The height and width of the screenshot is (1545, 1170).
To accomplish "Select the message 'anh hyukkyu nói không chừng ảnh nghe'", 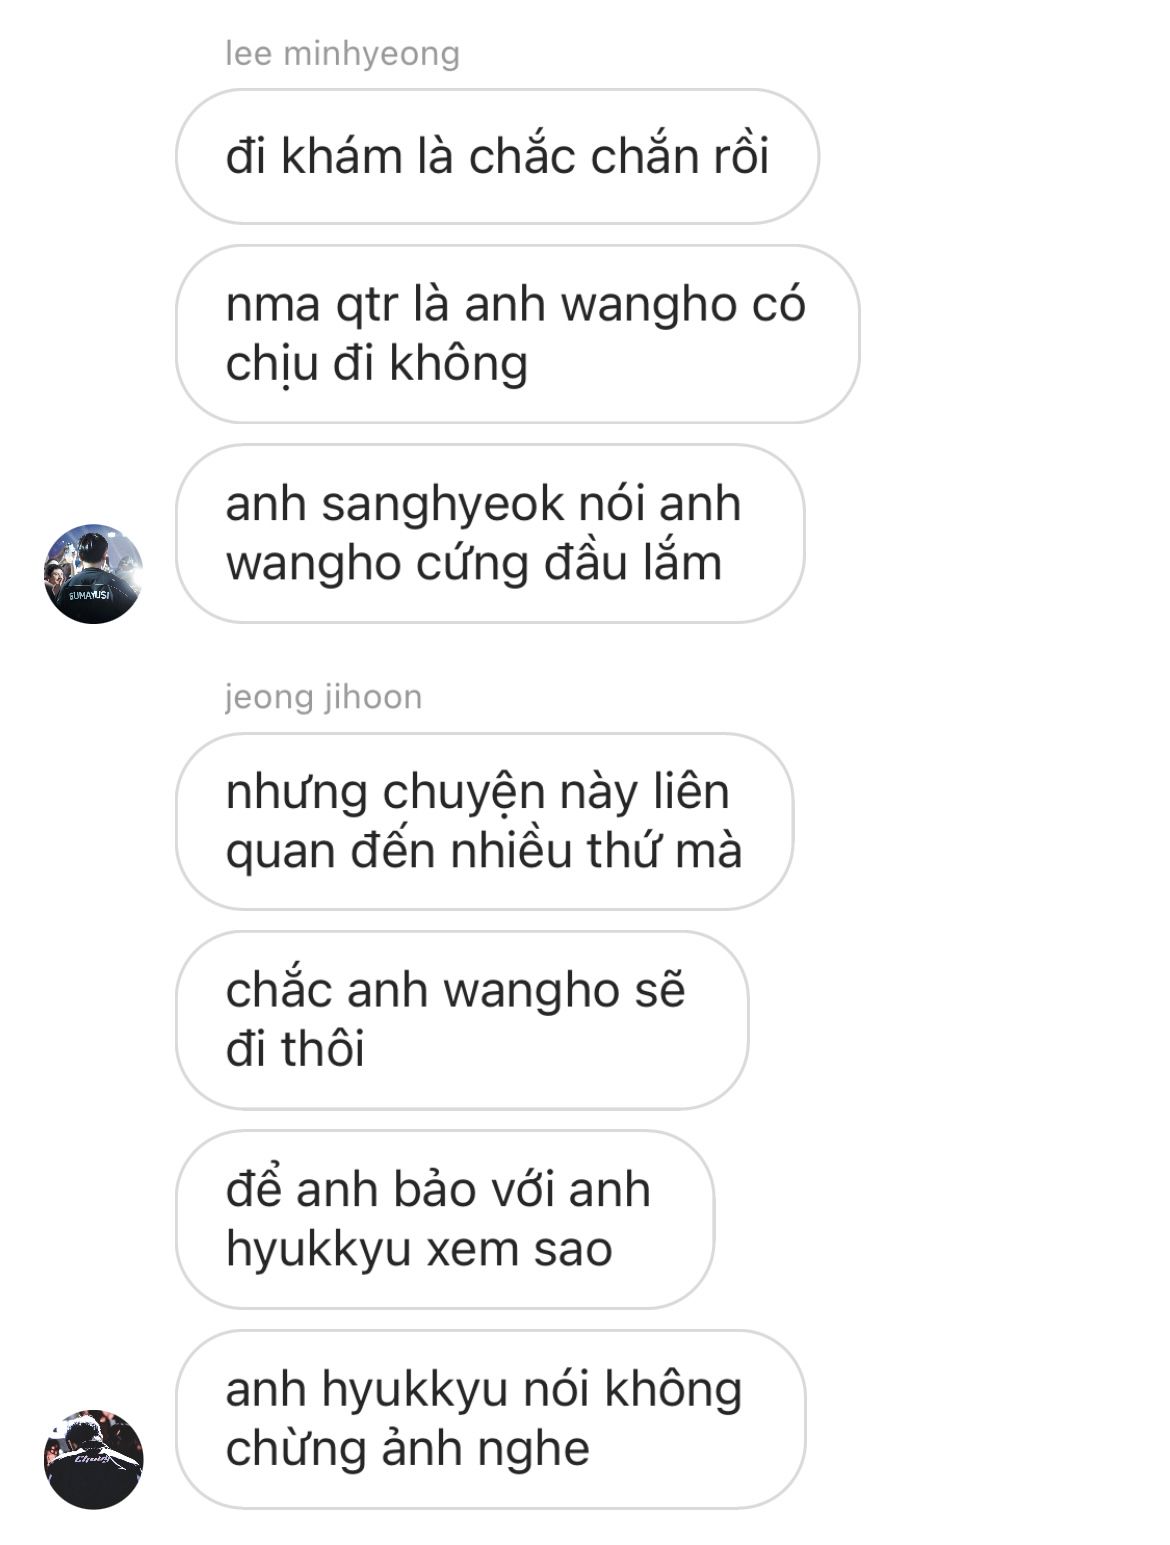I will point(490,1419).
